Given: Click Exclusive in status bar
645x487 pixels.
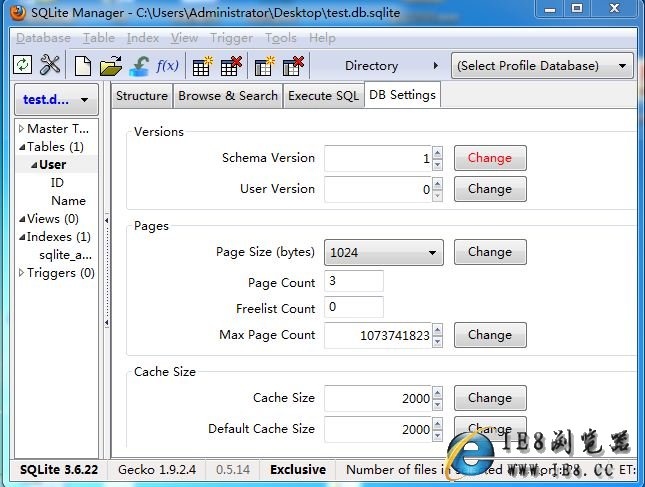Looking at the screenshot, I should (x=298, y=470).
